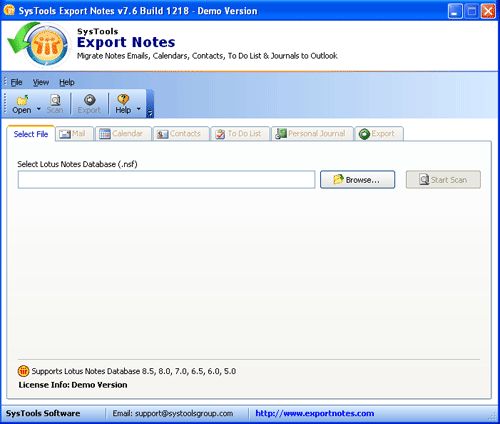Switch to the Contacts tab
Screen dimensions: 500x424
point(181,134)
